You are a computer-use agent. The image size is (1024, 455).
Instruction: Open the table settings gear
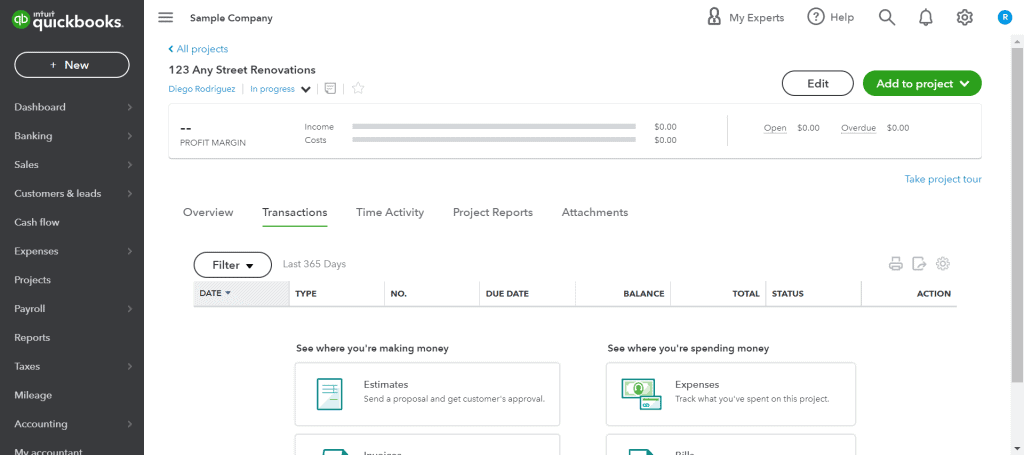(x=942, y=264)
